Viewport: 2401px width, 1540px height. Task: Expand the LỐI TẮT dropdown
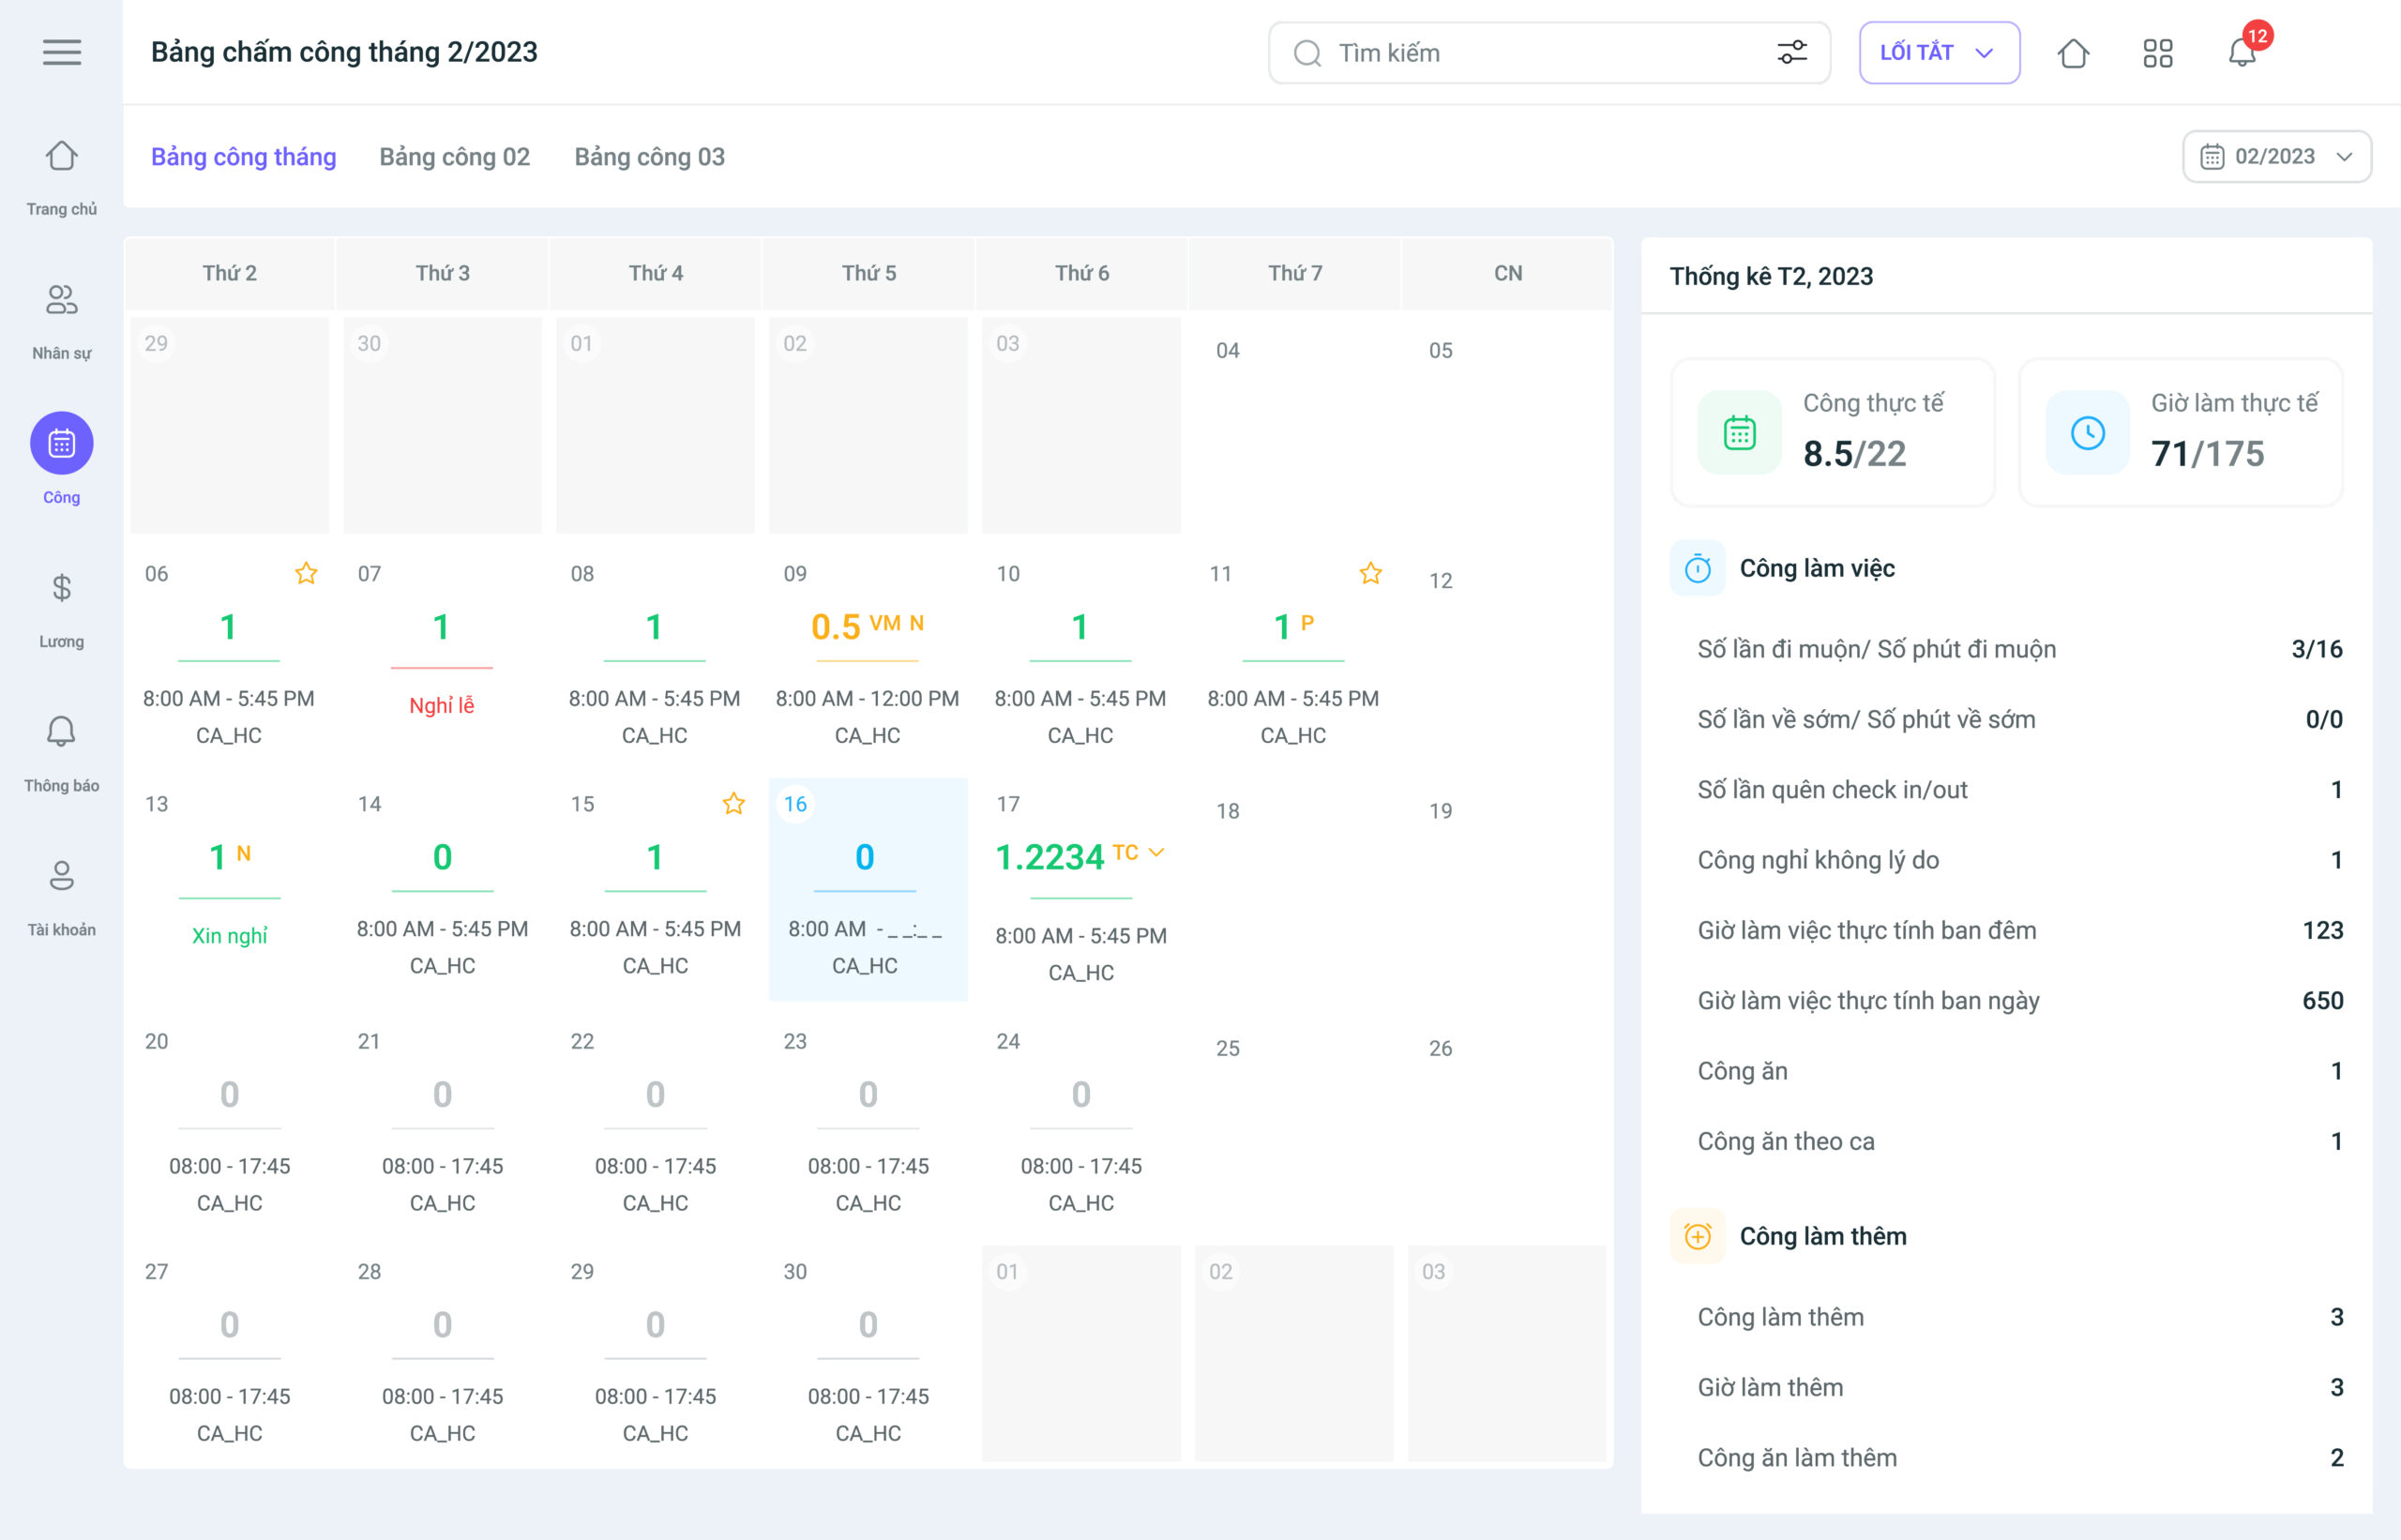point(1938,53)
